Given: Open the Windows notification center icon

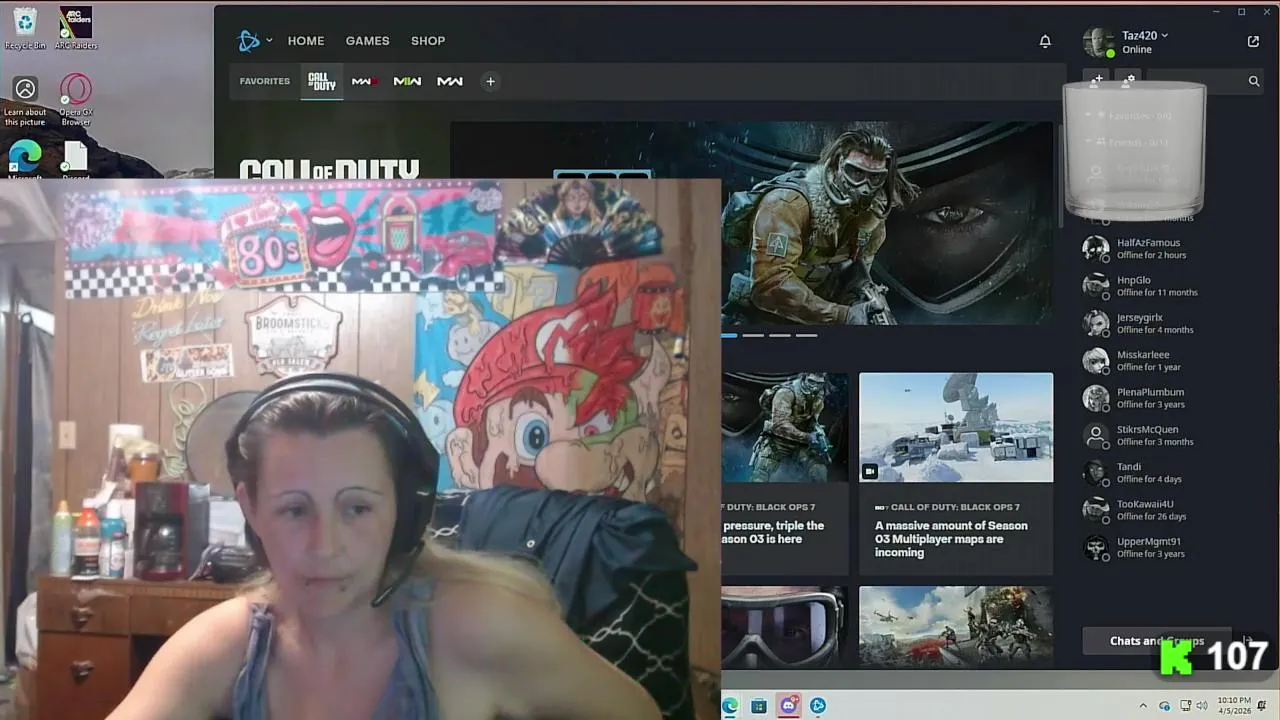Looking at the screenshot, I should pyautogui.click(x=1264, y=706).
